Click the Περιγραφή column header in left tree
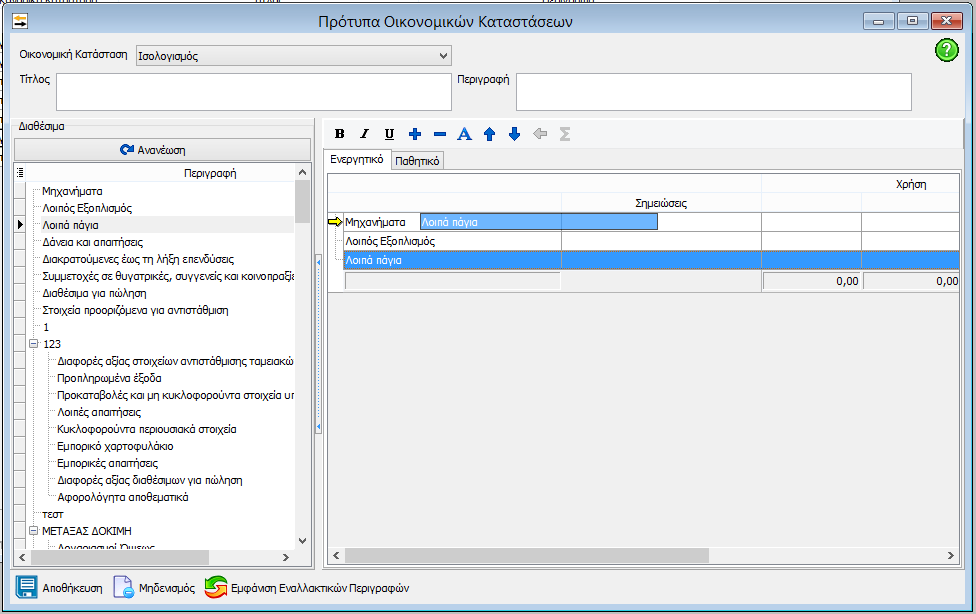 (210, 173)
